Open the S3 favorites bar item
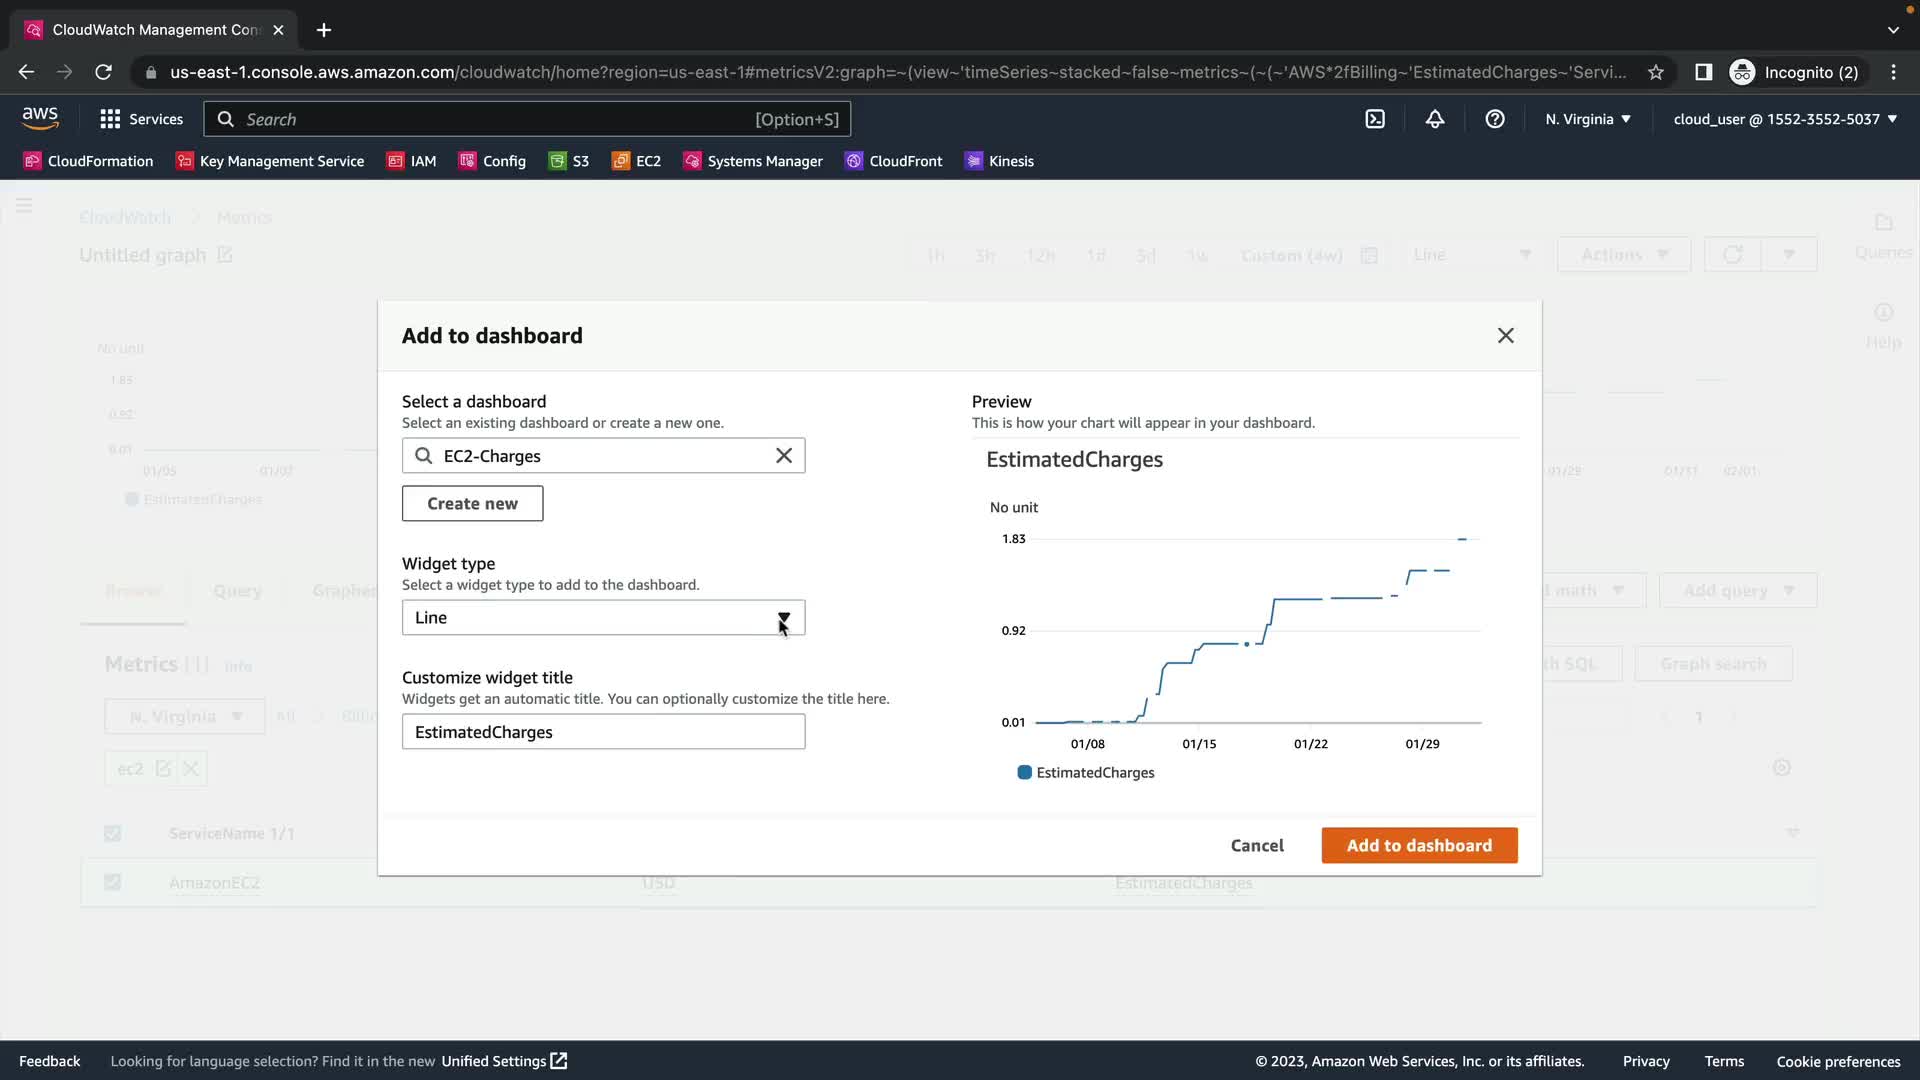 pyautogui.click(x=569, y=161)
